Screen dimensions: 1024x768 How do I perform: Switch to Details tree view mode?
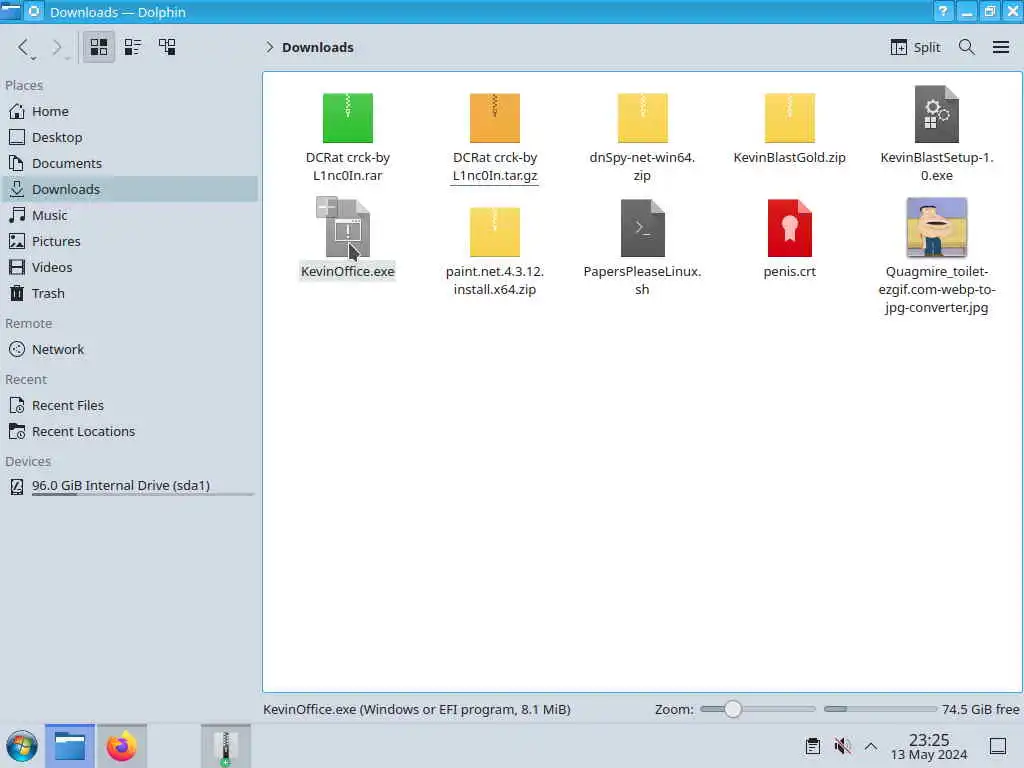coord(167,47)
